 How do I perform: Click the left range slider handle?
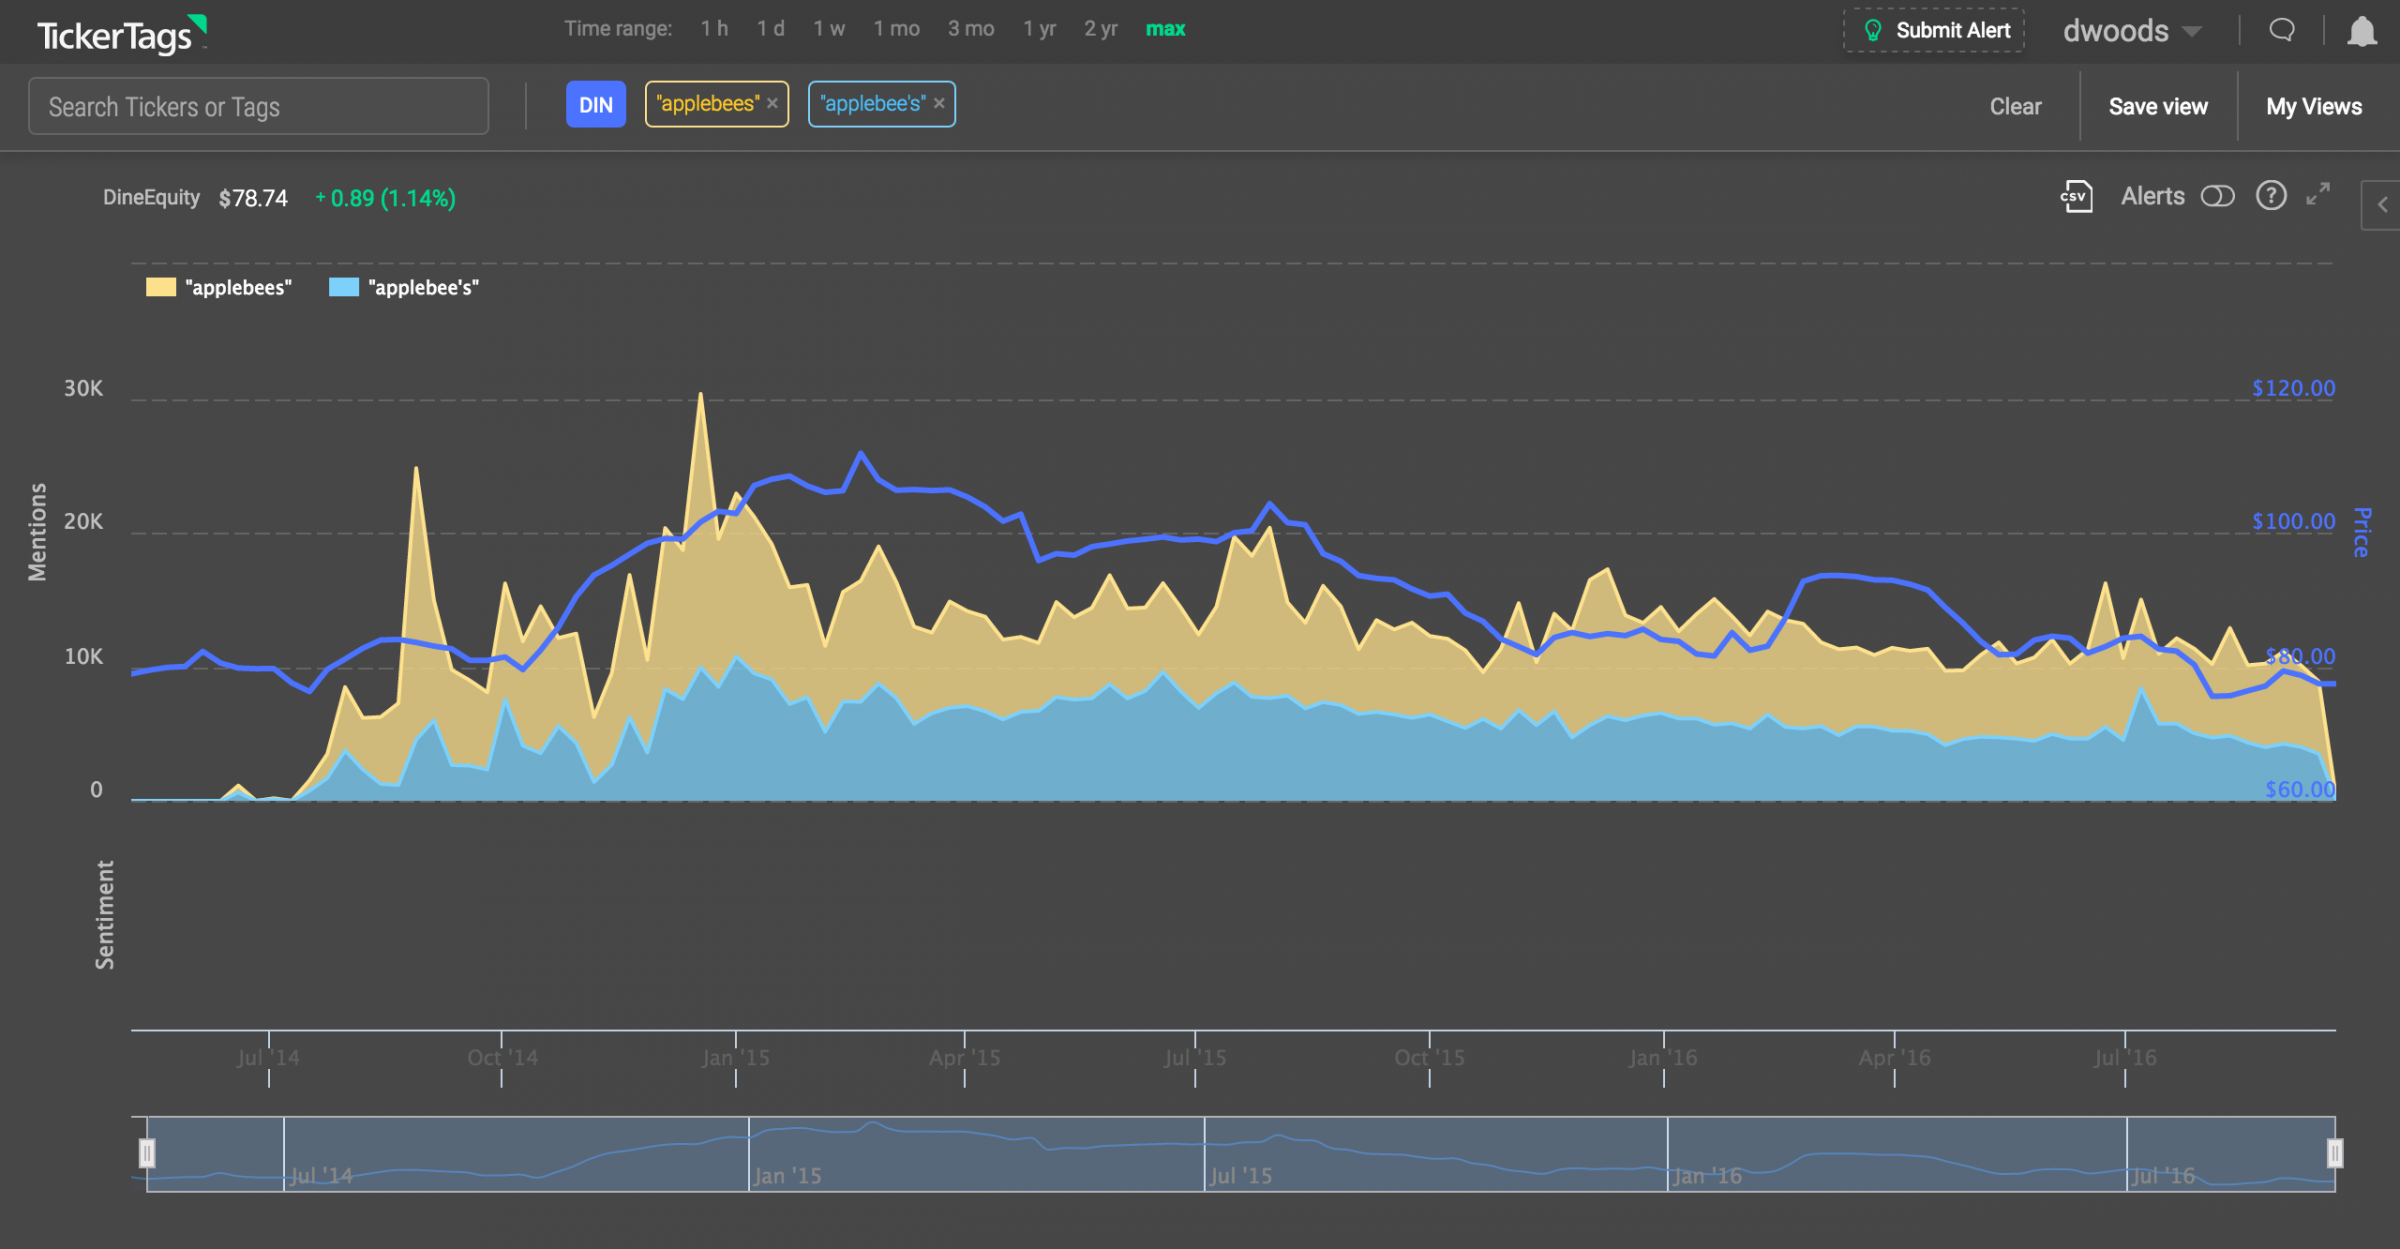tap(147, 1153)
